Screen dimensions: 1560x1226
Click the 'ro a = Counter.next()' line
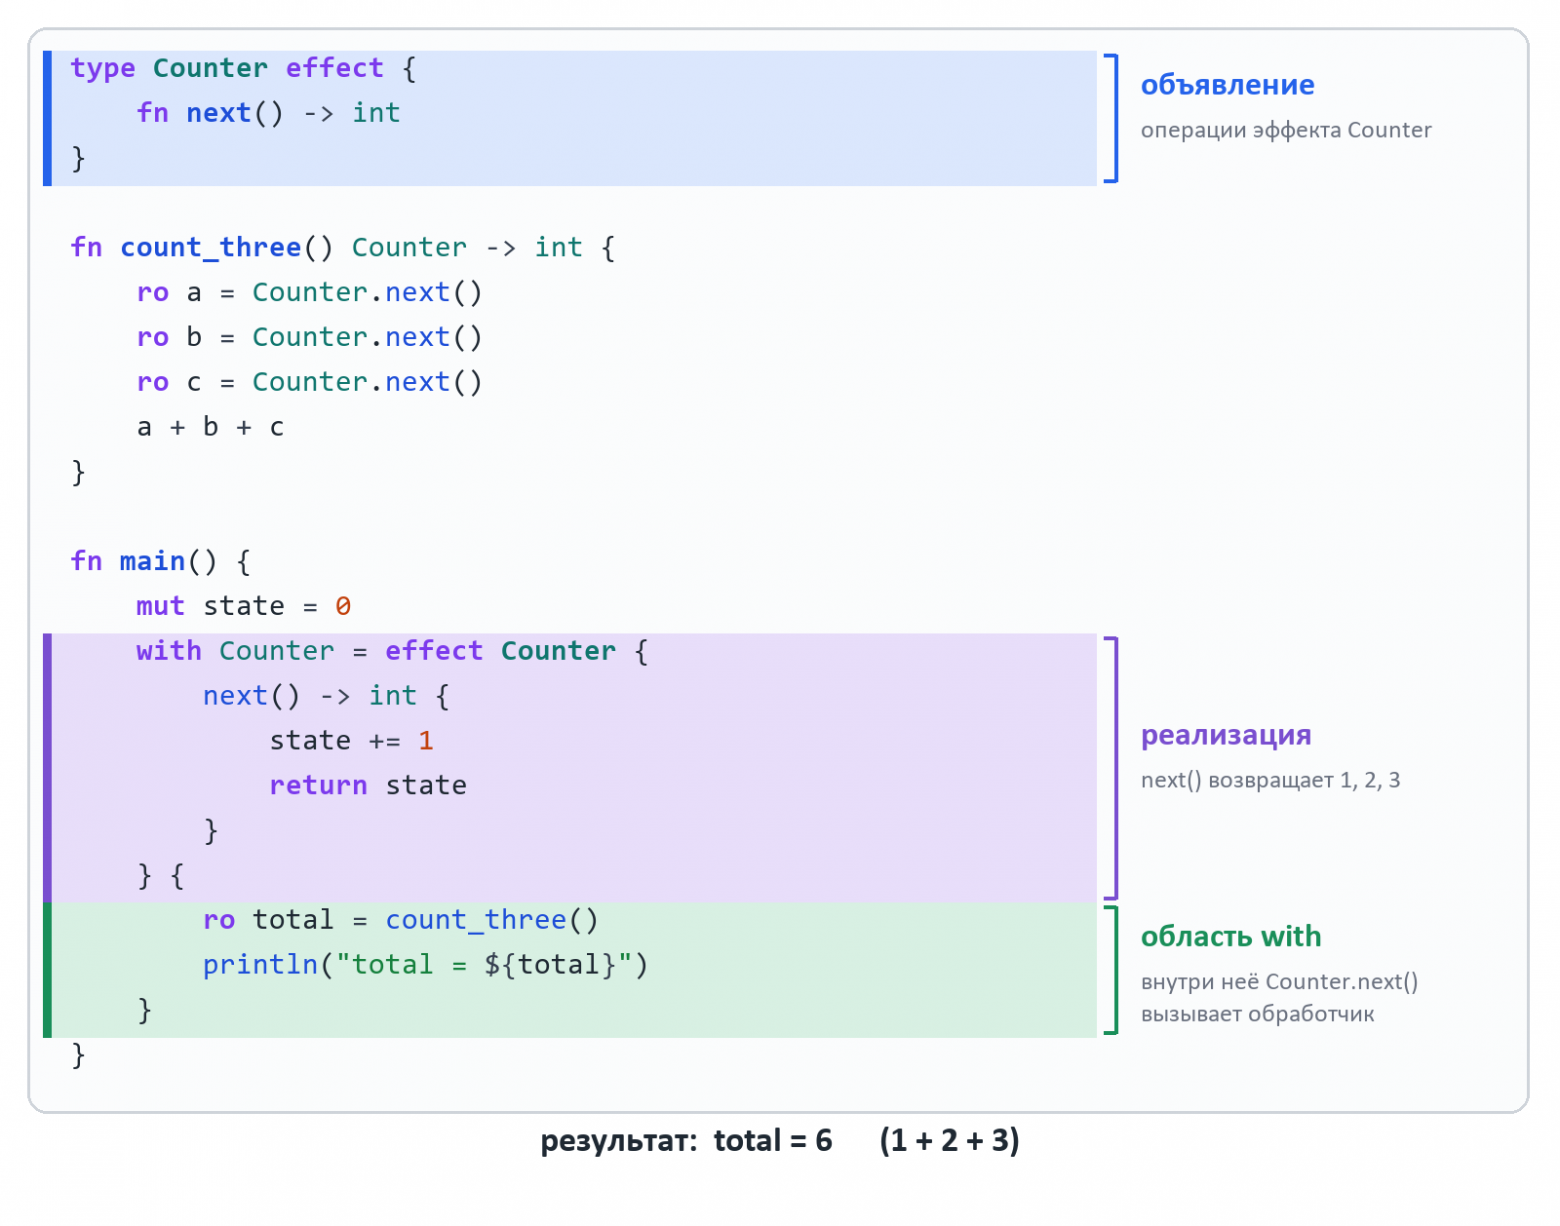point(310,292)
